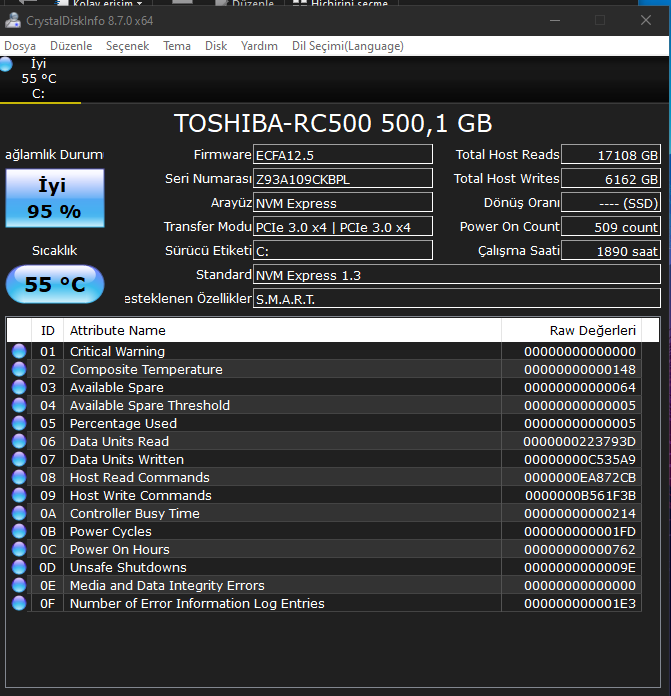The height and width of the screenshot is (696, 671).
Task: Click the status orb for Available Spare Threshold
Action: (x=19, y=405)
